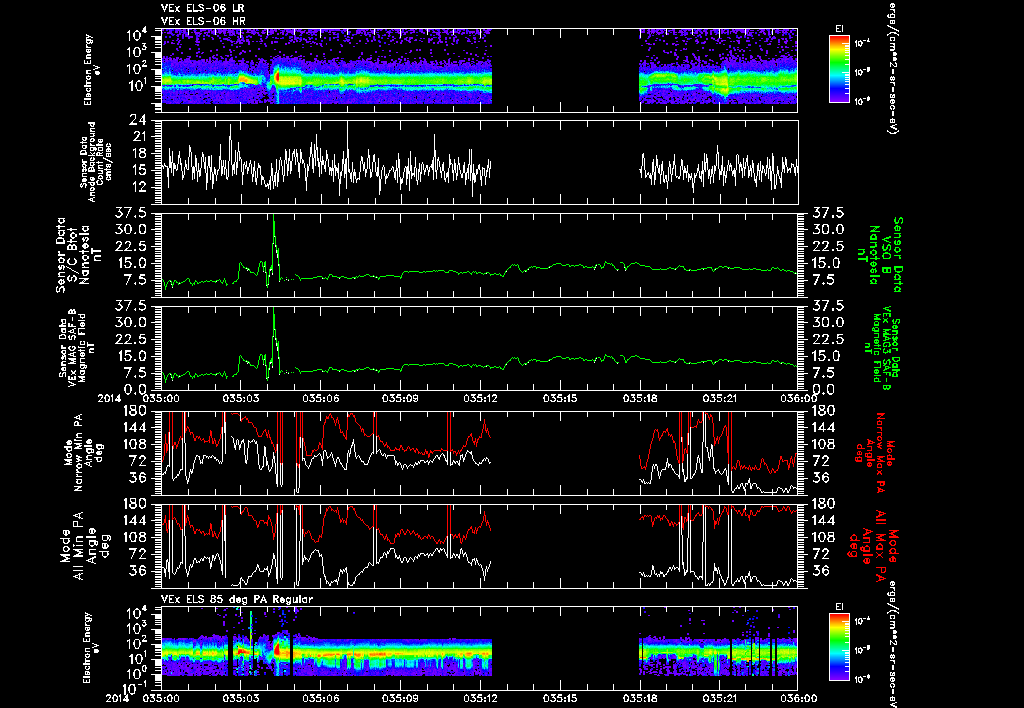Click the bottom axis time label 035:03
This screenshot has width=1024, height=708.
click(241, 698)
